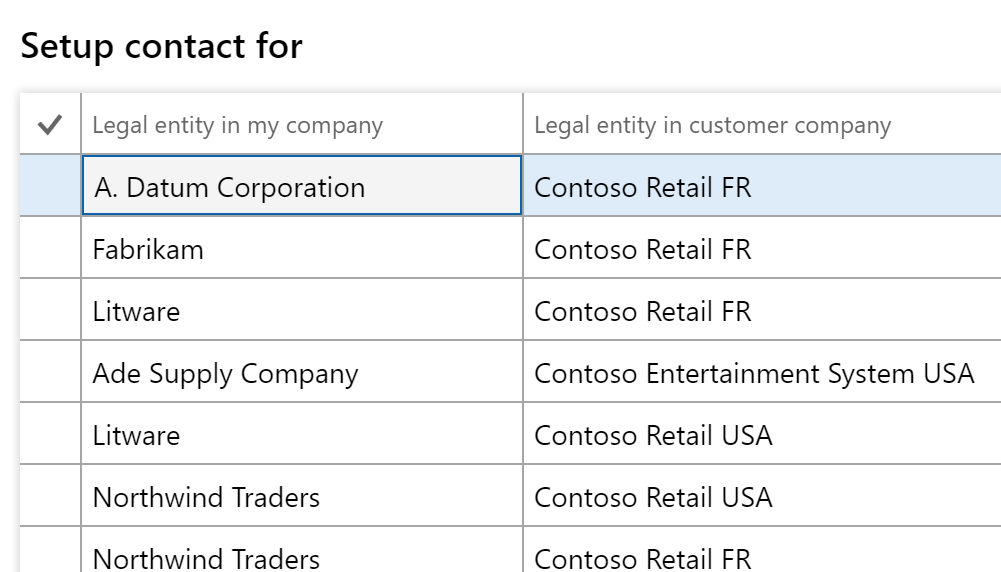Toggle row selector for the Fabrikam row
Screen dimensions: 1001x572
tap(50, 249)
